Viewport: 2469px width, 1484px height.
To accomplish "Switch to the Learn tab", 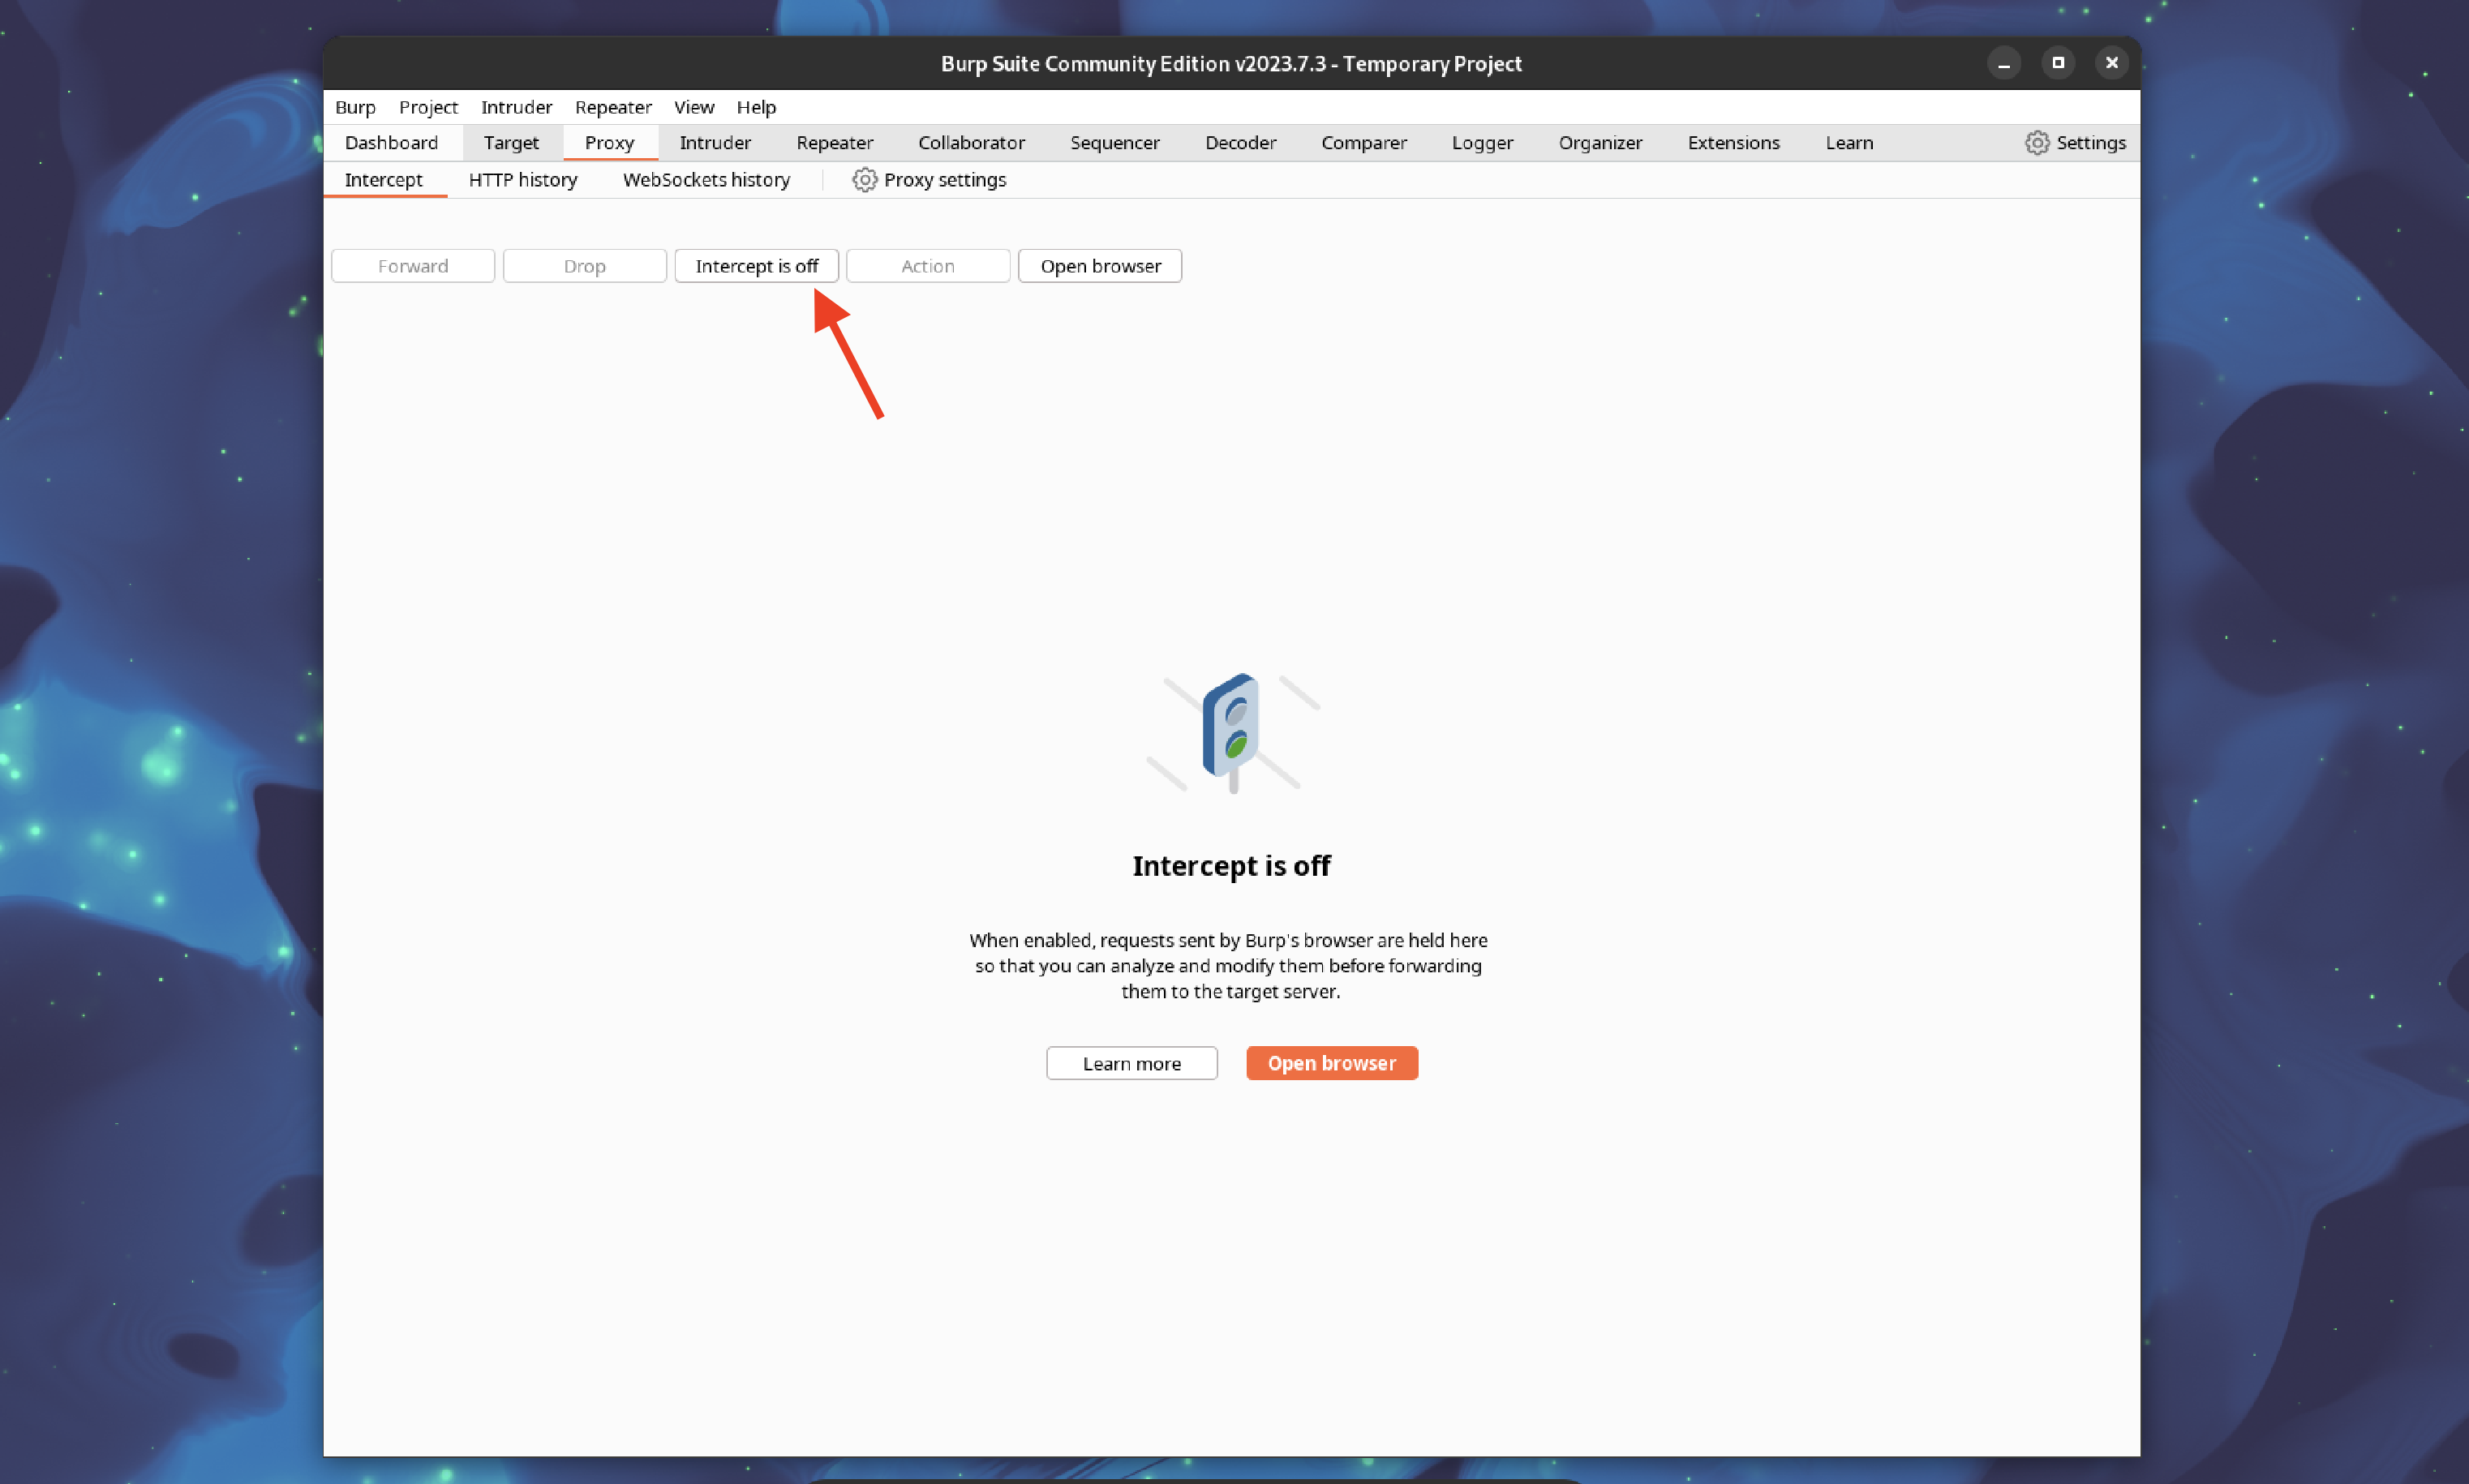I will (1849, 143).
